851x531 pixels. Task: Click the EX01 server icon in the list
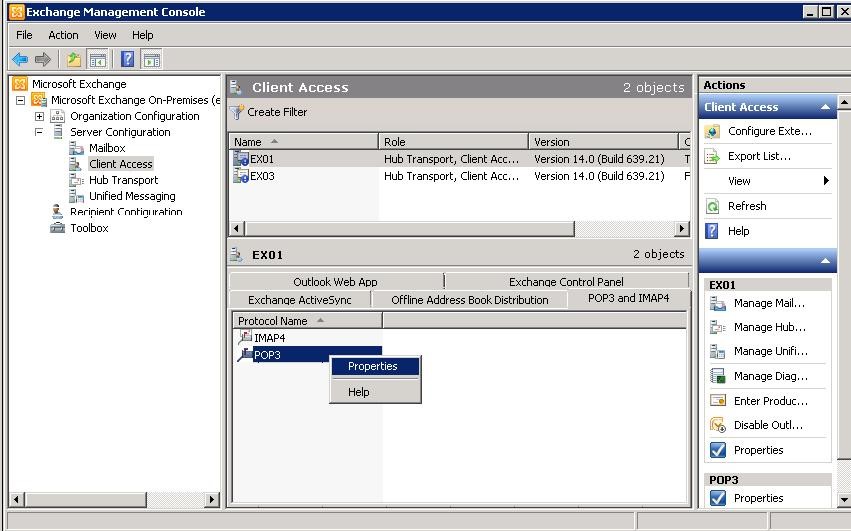[240, 159]
